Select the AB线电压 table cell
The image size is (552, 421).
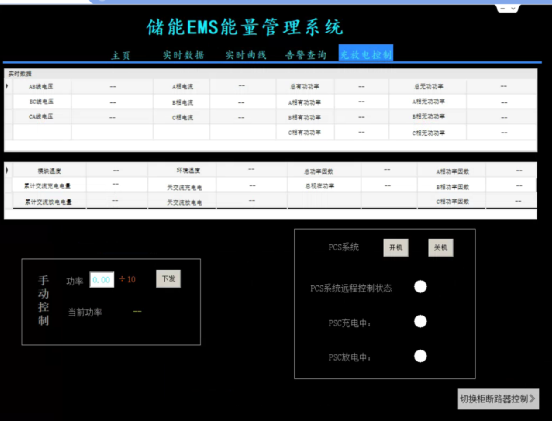42,87
